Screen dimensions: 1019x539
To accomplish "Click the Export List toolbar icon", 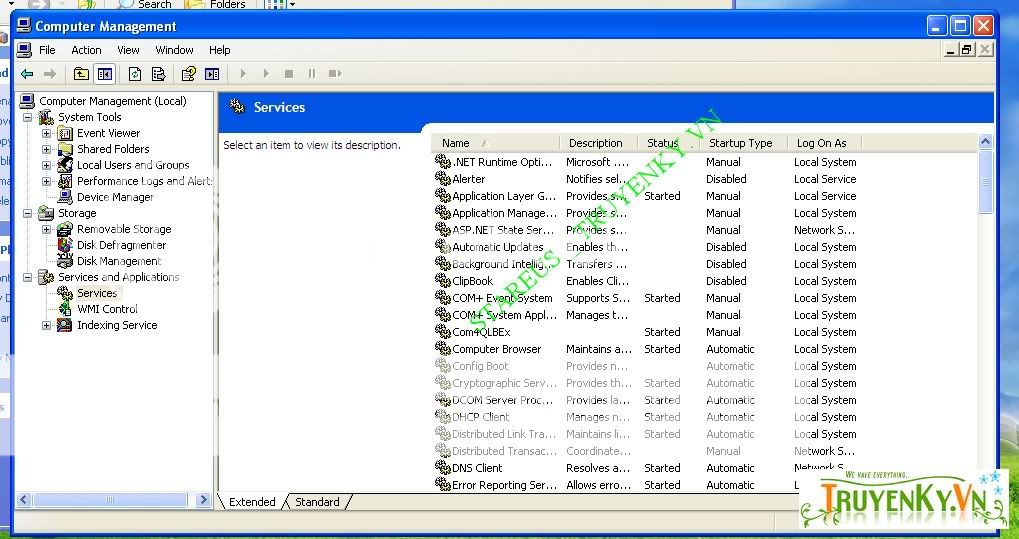I will click(159, 74).
